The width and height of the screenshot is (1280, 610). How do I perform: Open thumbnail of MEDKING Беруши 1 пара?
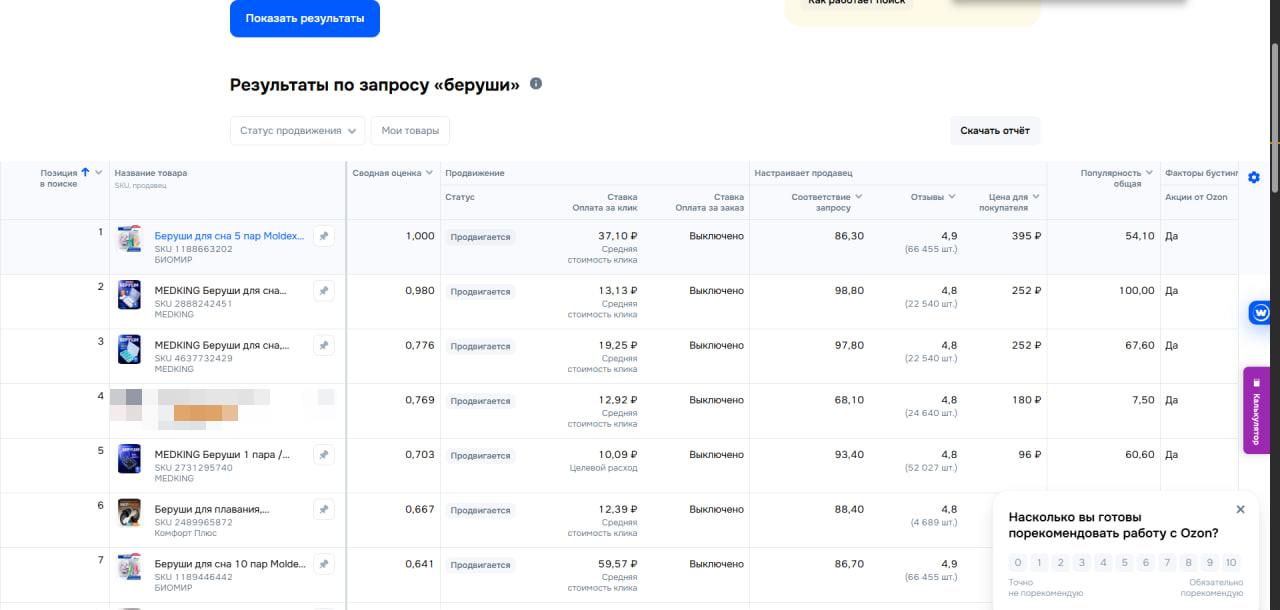pos(129,459)
